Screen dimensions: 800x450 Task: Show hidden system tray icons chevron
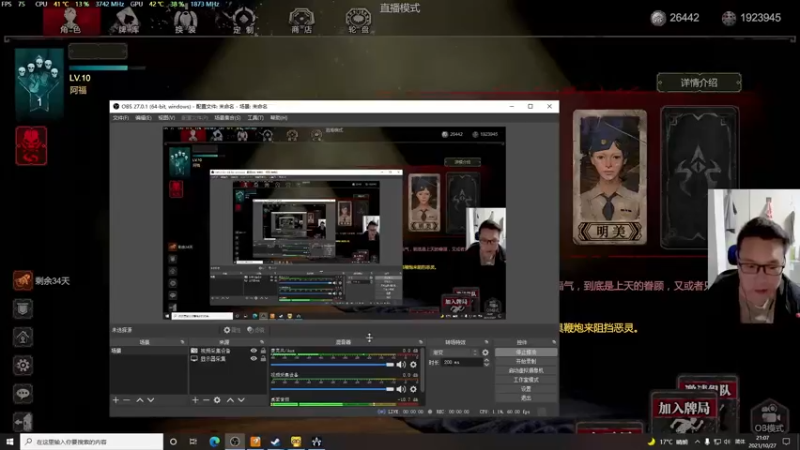(x=697, y=442)
